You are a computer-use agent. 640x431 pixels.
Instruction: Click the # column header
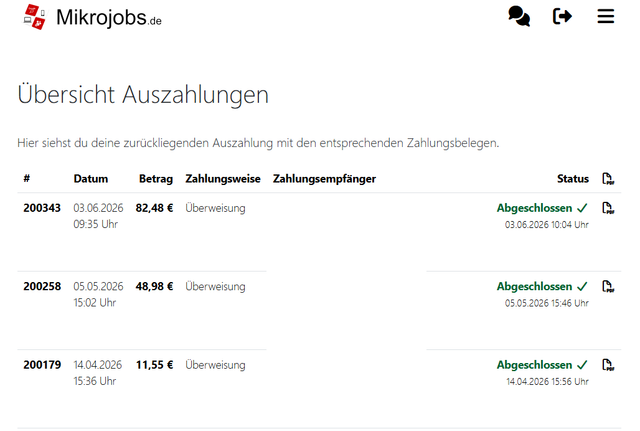(27, 178)
